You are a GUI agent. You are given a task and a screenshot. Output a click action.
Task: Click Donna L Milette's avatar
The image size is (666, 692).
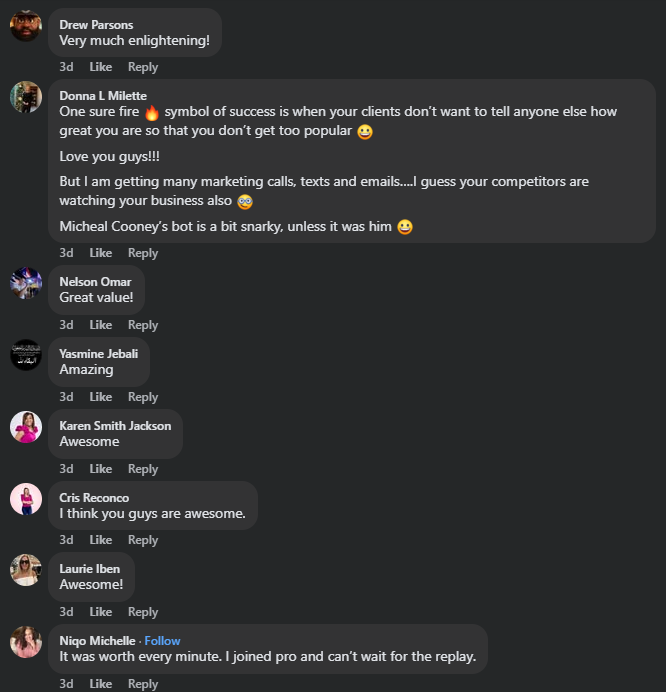(x=26, y=97)
